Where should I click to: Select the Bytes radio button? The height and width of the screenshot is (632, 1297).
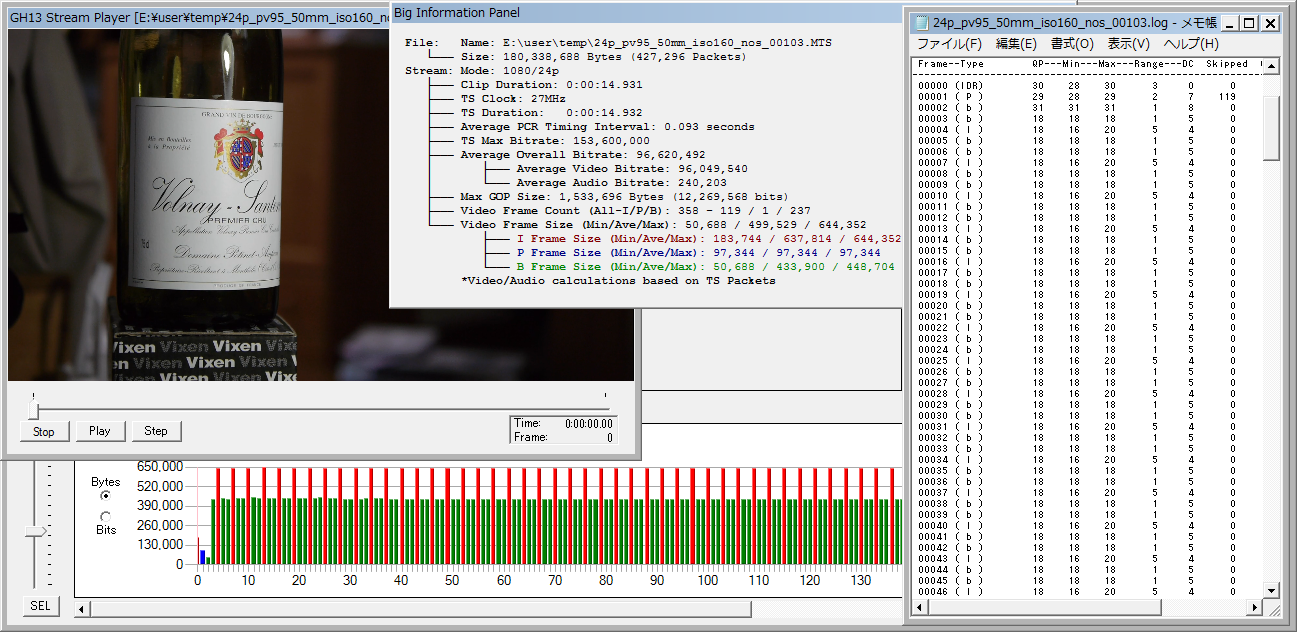coord(106,496)
